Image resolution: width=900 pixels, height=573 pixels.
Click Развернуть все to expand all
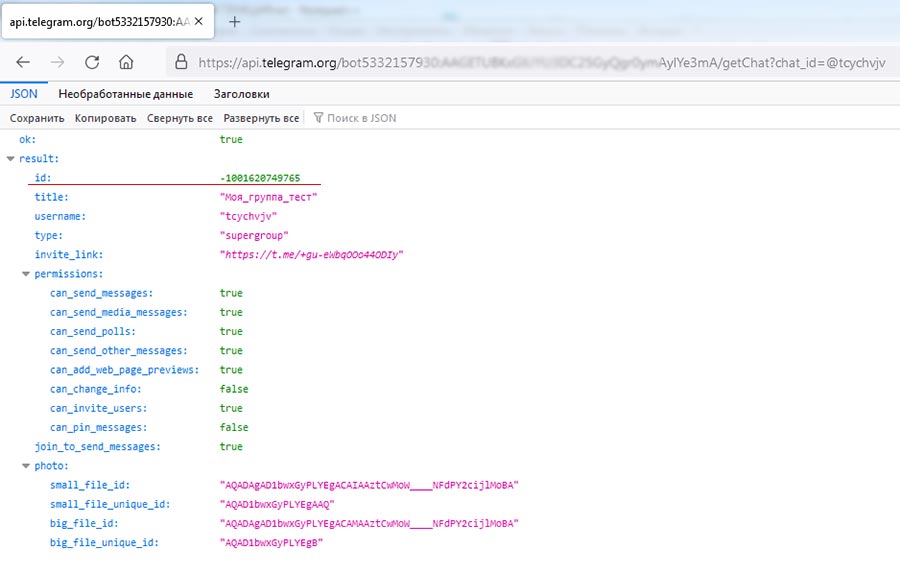(x=261, y=118)
